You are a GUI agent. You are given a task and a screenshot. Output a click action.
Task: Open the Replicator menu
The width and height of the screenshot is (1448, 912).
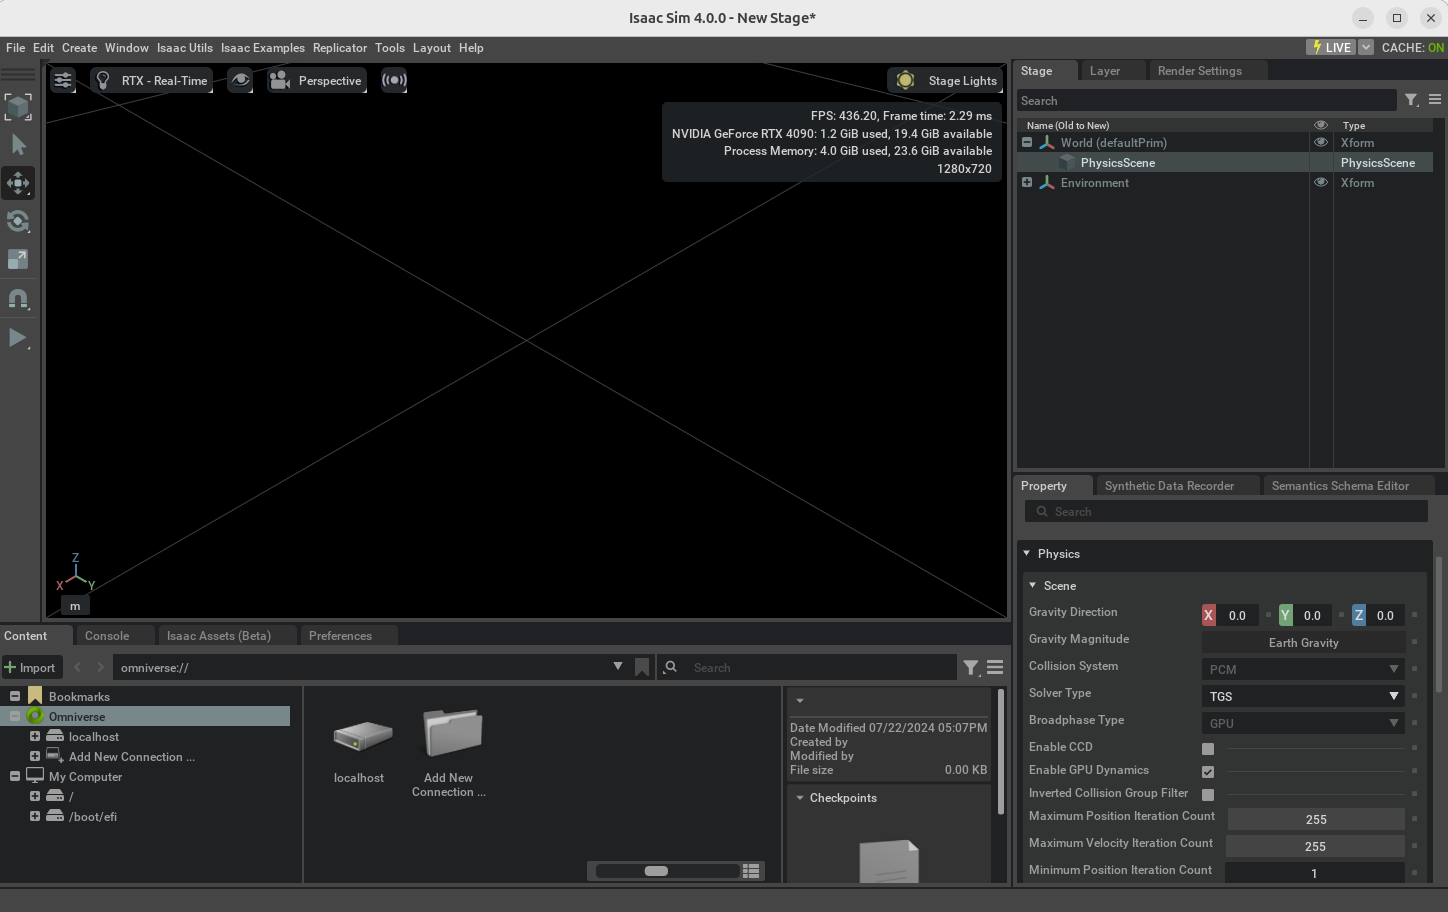point(340,48)
